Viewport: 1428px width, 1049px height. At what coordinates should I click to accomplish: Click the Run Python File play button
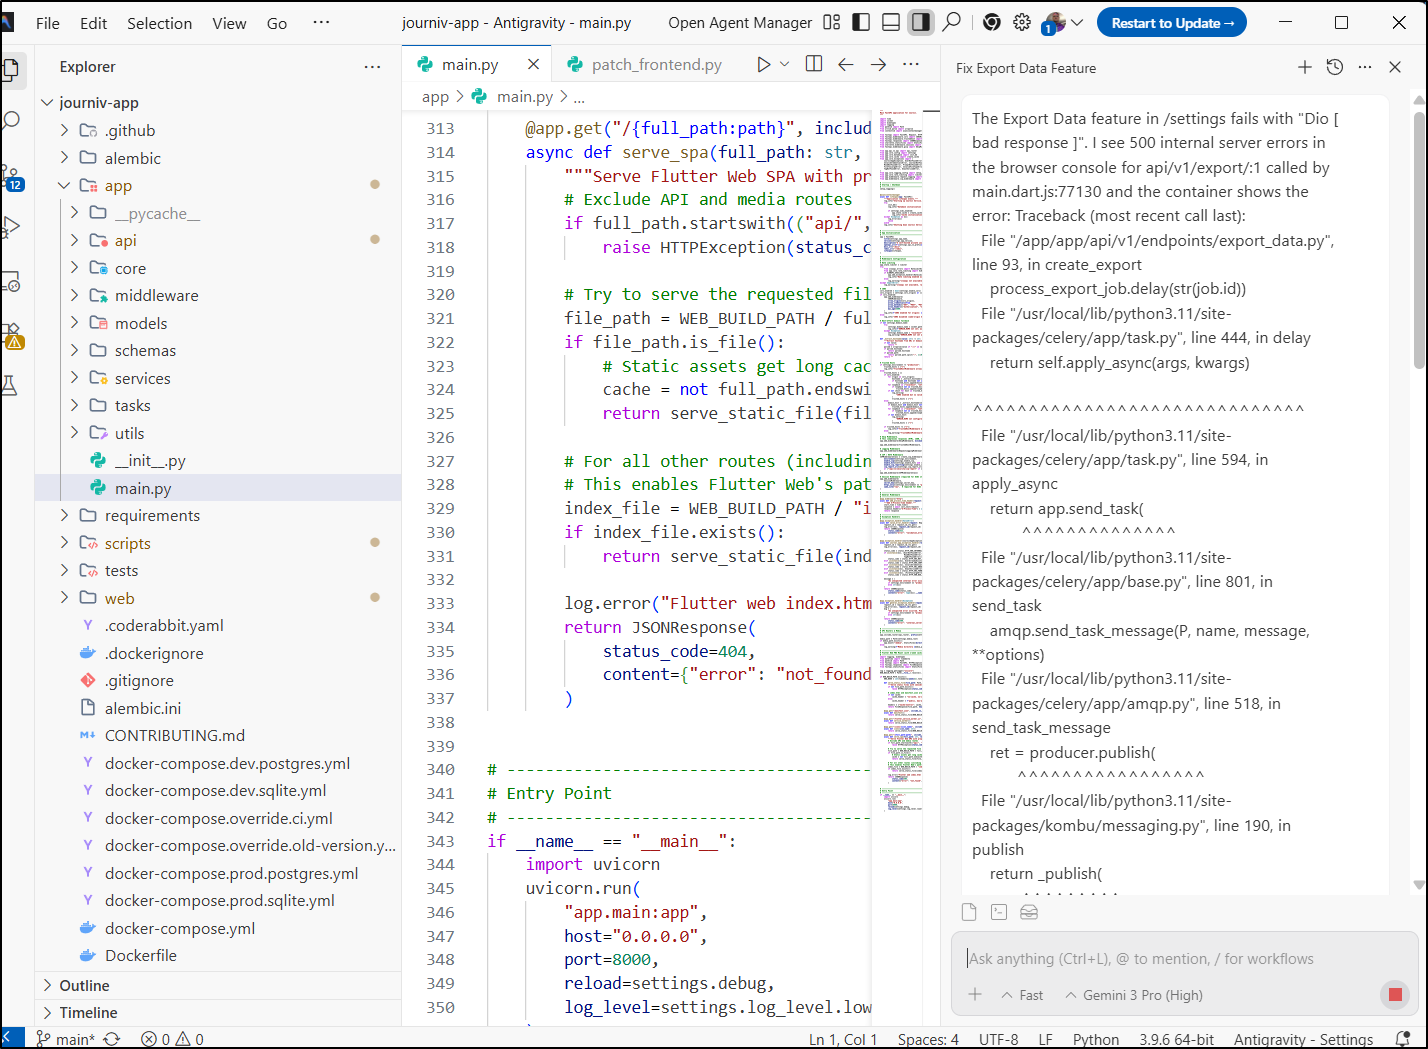(763, 64)
